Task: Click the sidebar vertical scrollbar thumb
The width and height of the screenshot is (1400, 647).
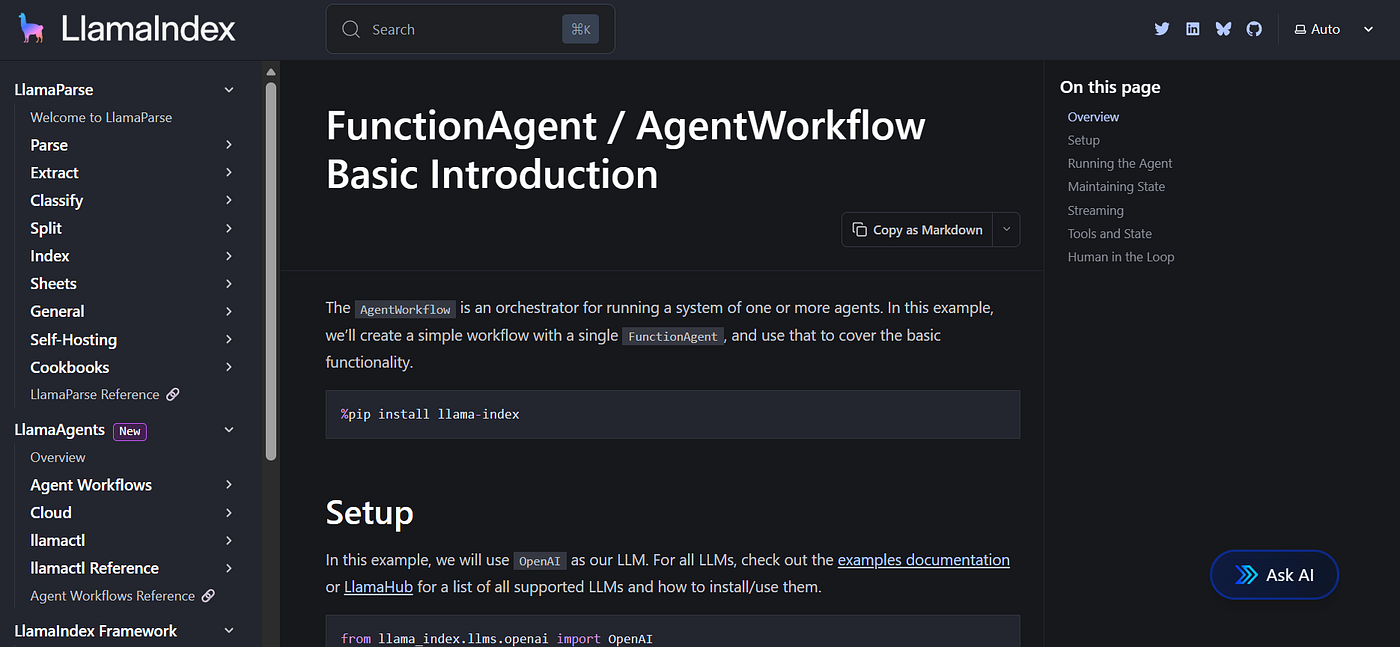Action: point(270,271)
